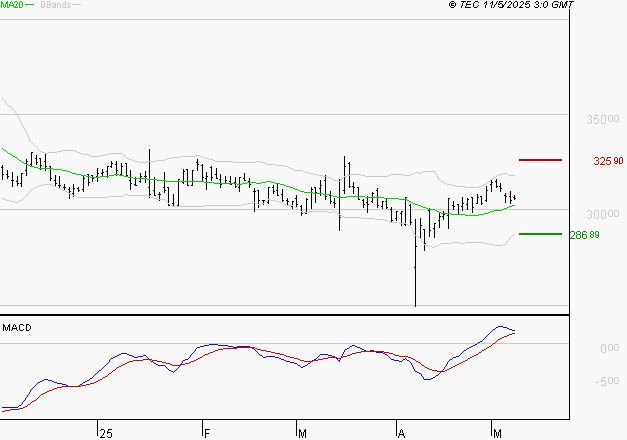Select the red resistance line marker
This screenshot has height=440, width=627.
click(x=540, y=160)
